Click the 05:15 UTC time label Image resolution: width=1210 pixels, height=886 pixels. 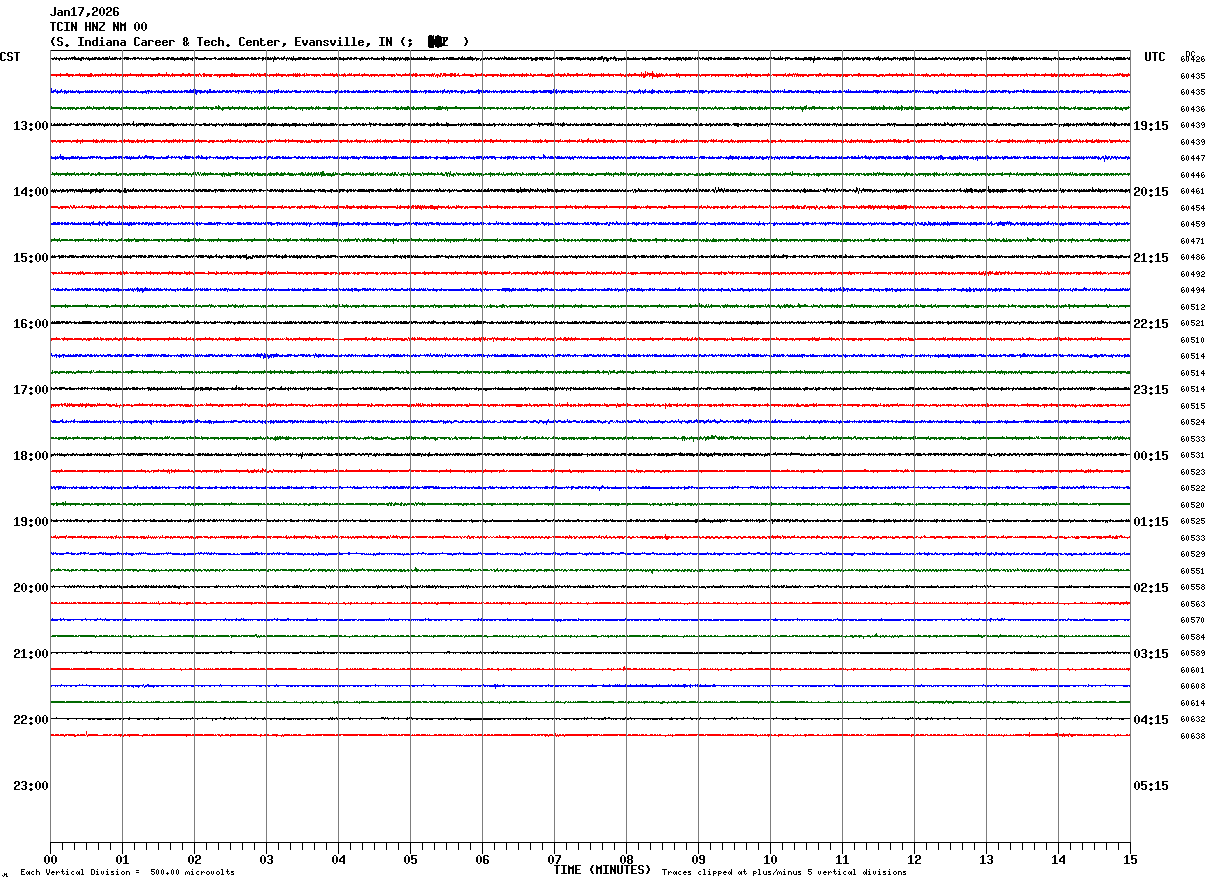point(1151,786)
